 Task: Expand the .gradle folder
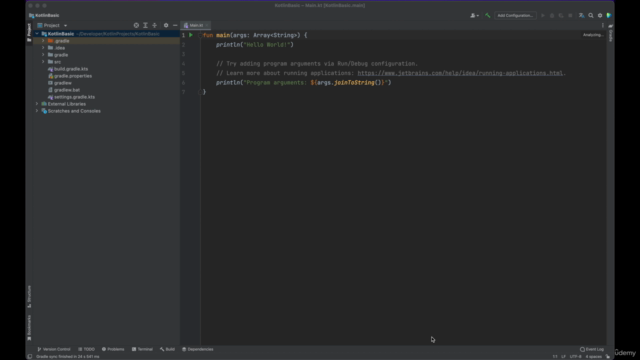pos(43,41)
